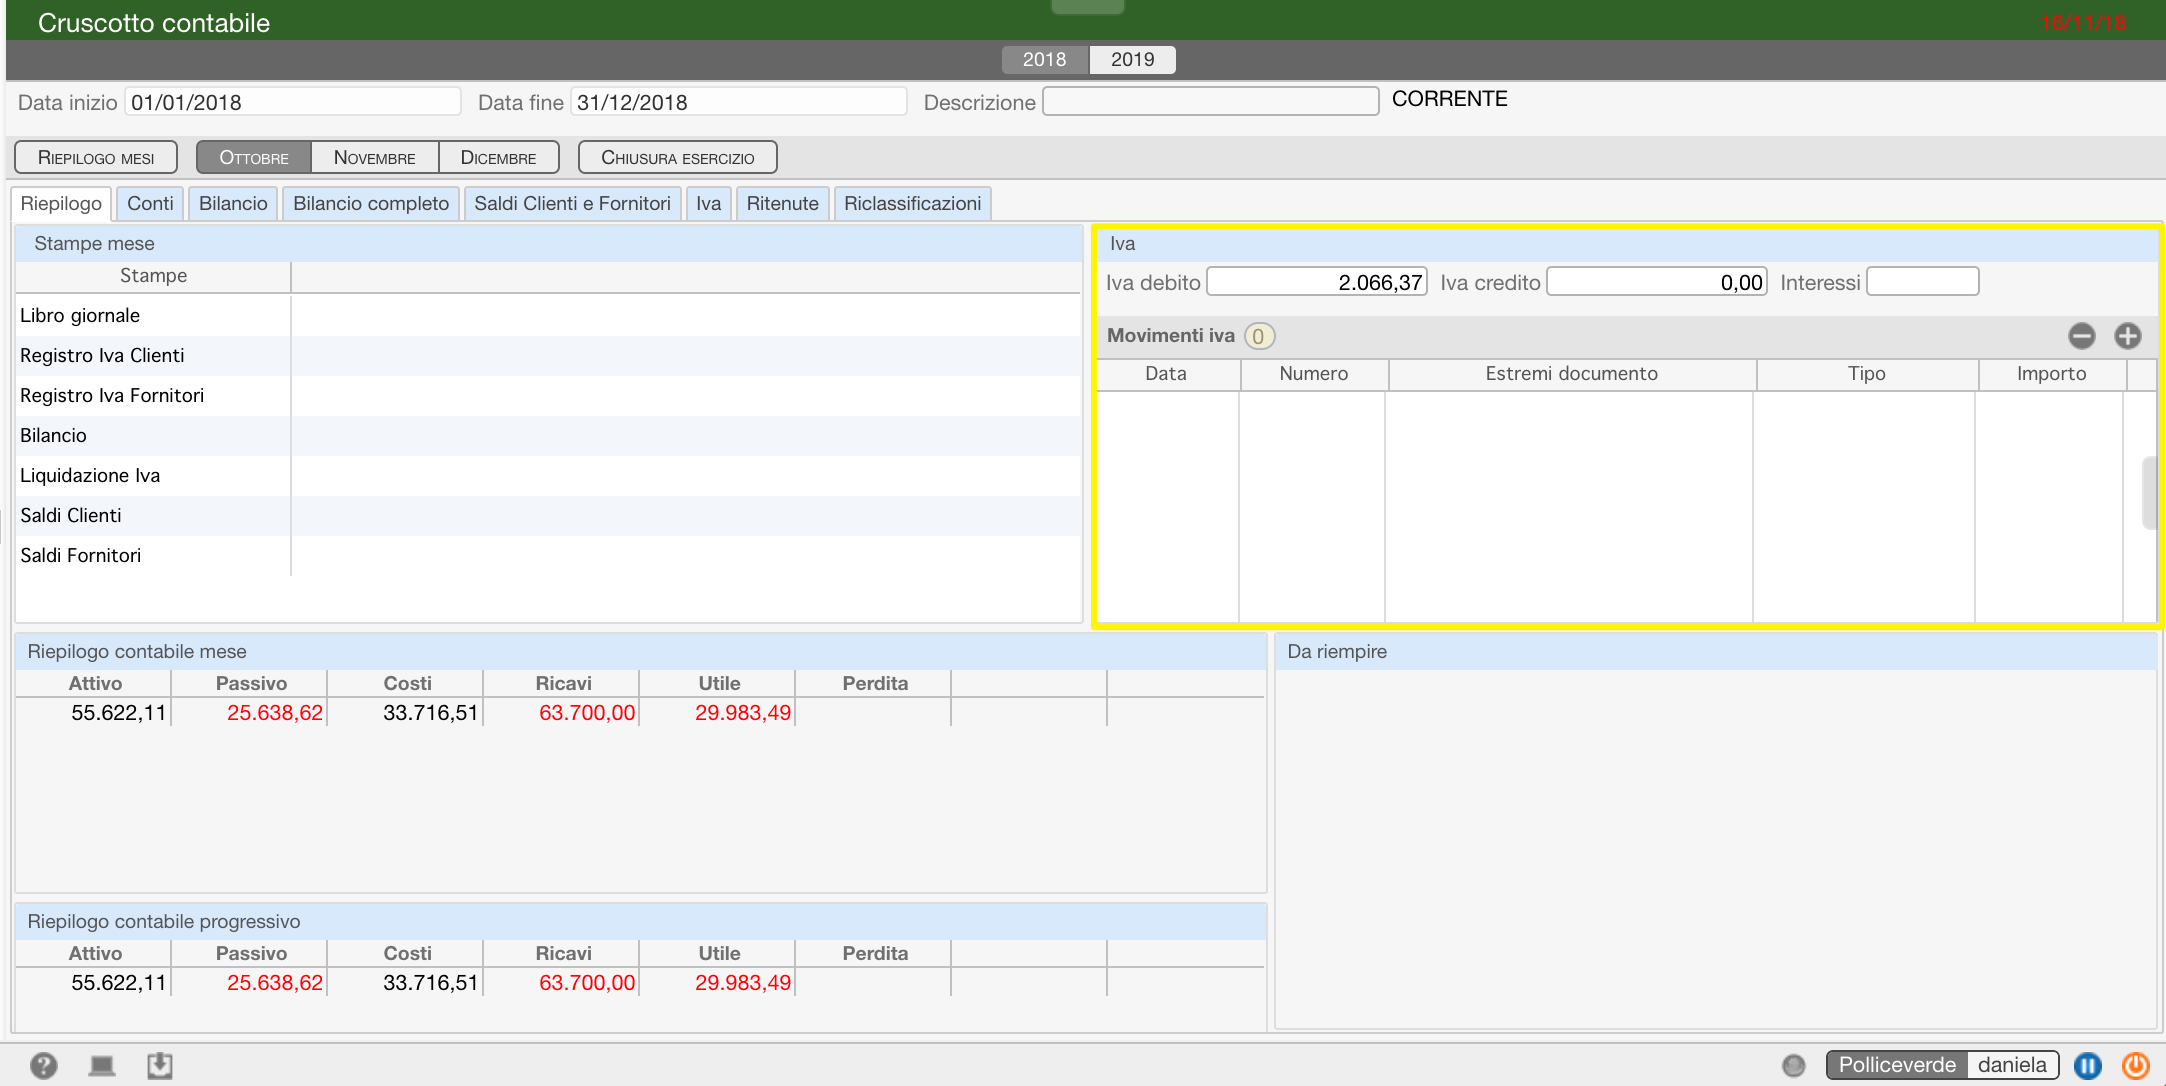Select the Novembre month button
Viewport: 2166px width, 1086px height.
(x=375, y=158)
